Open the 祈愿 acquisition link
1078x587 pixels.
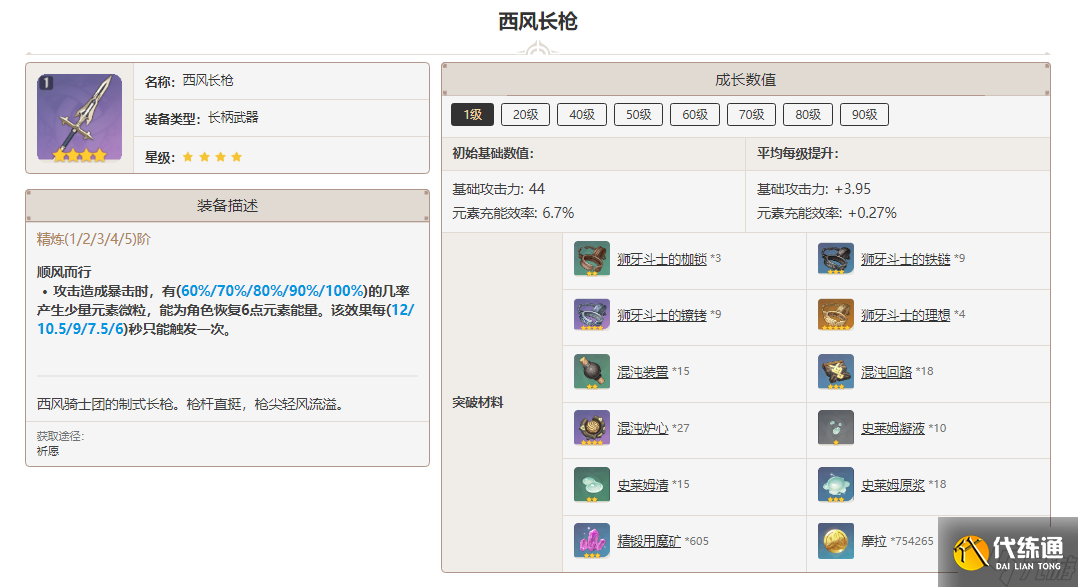pos(42,450)
